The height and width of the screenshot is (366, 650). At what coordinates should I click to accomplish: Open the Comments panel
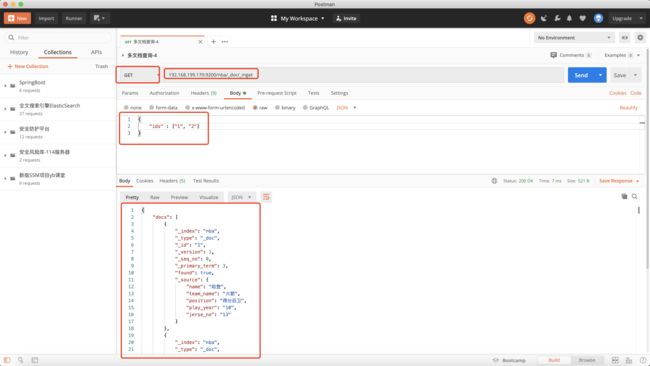[571, 55]
